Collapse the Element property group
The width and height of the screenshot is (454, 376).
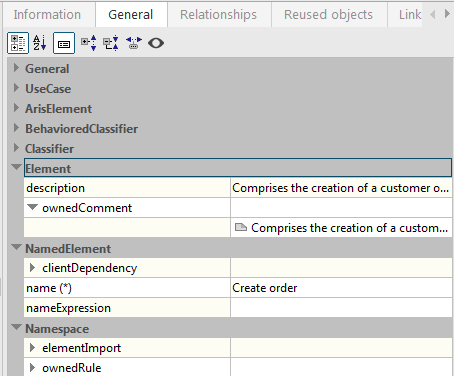pyautogui.click(x=16, y=167)
